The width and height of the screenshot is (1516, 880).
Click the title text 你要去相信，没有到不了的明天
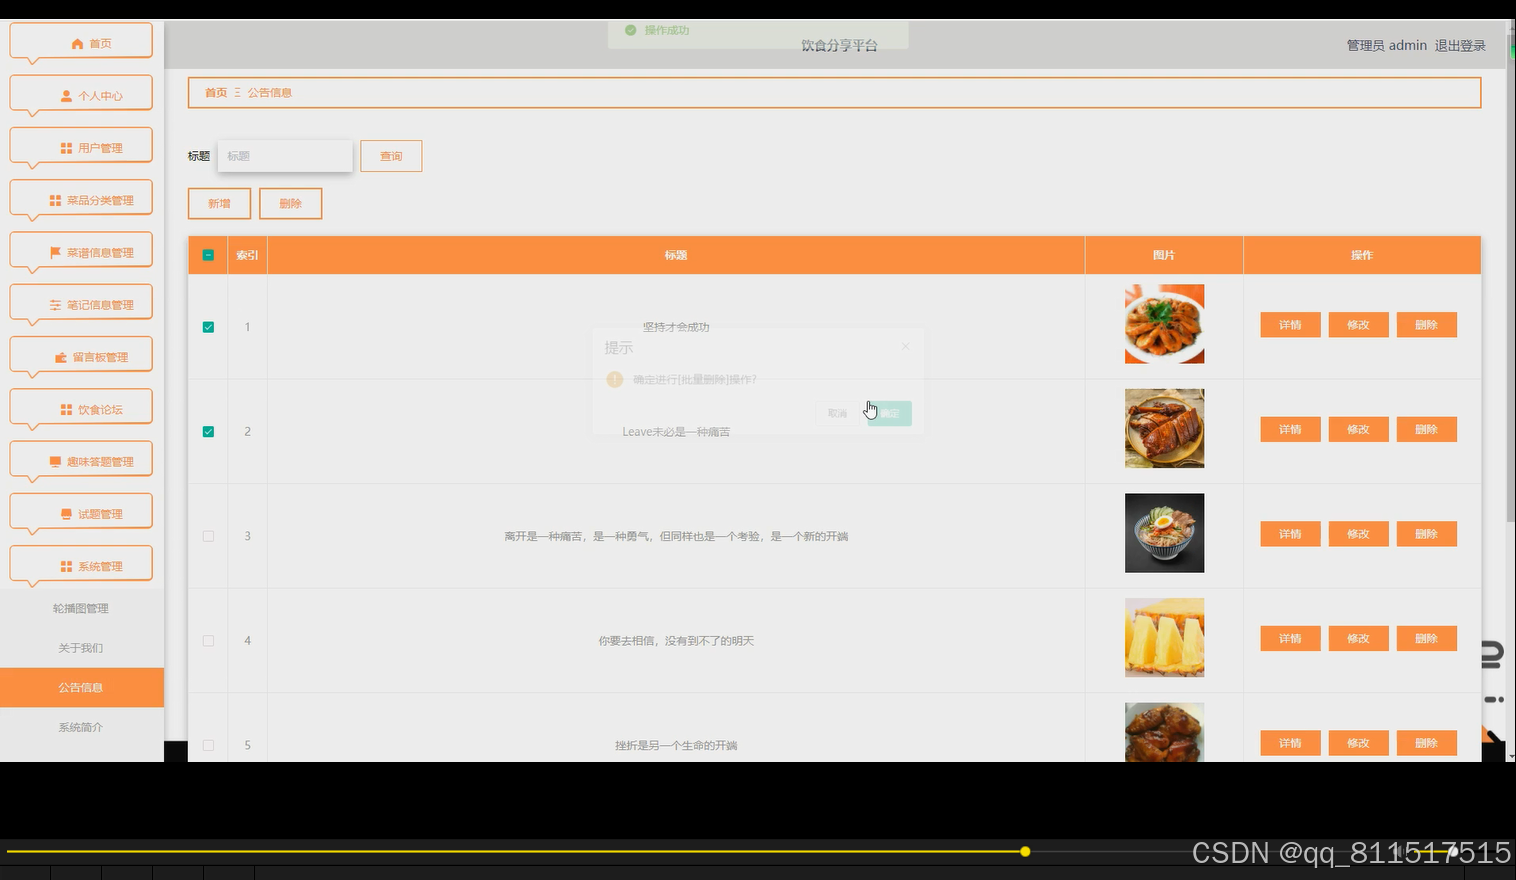pos(676,641)
